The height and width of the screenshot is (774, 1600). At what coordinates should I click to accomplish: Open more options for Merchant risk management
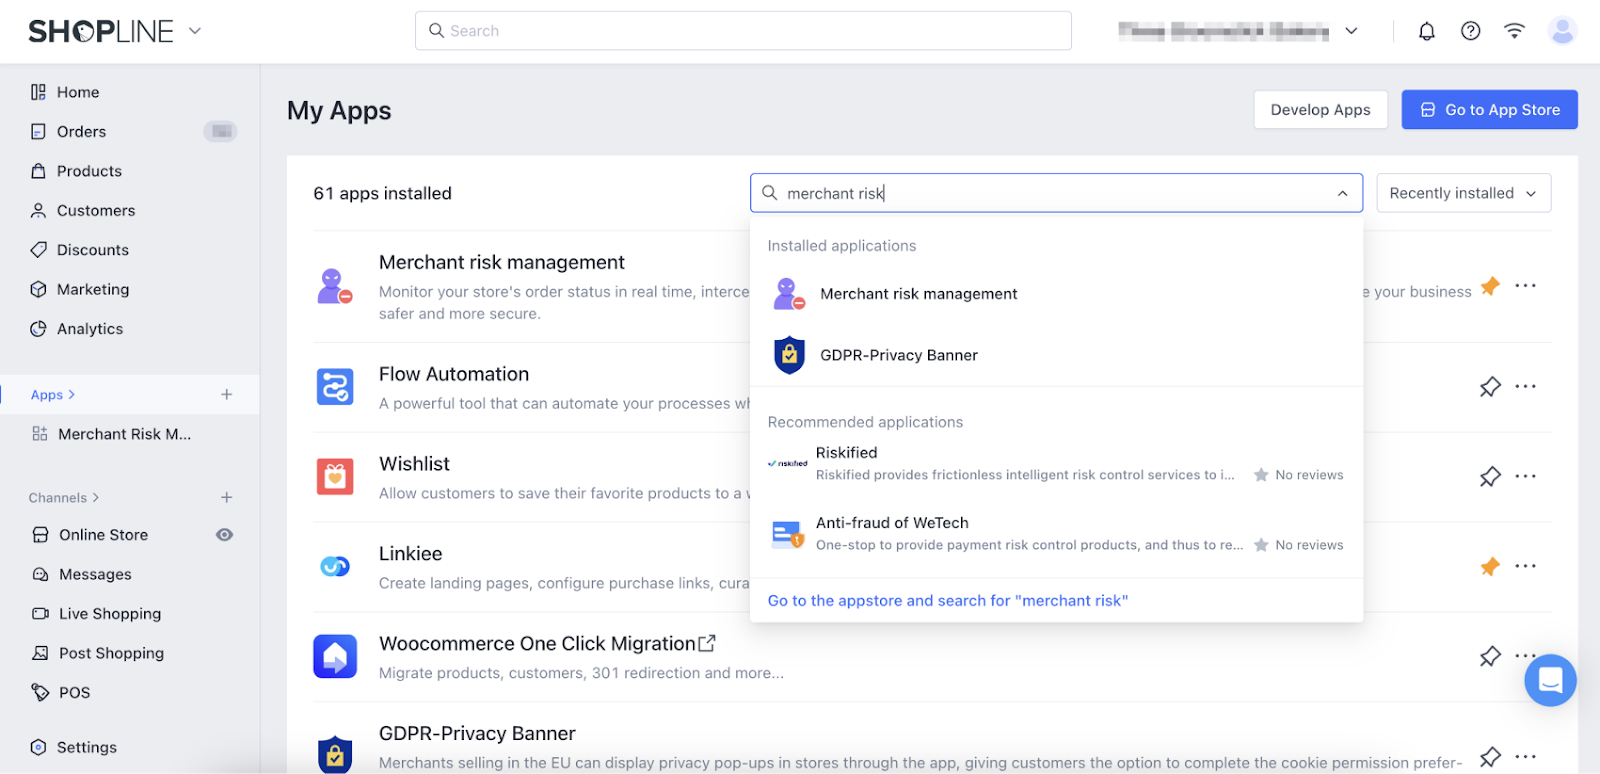coord(1525,286)
